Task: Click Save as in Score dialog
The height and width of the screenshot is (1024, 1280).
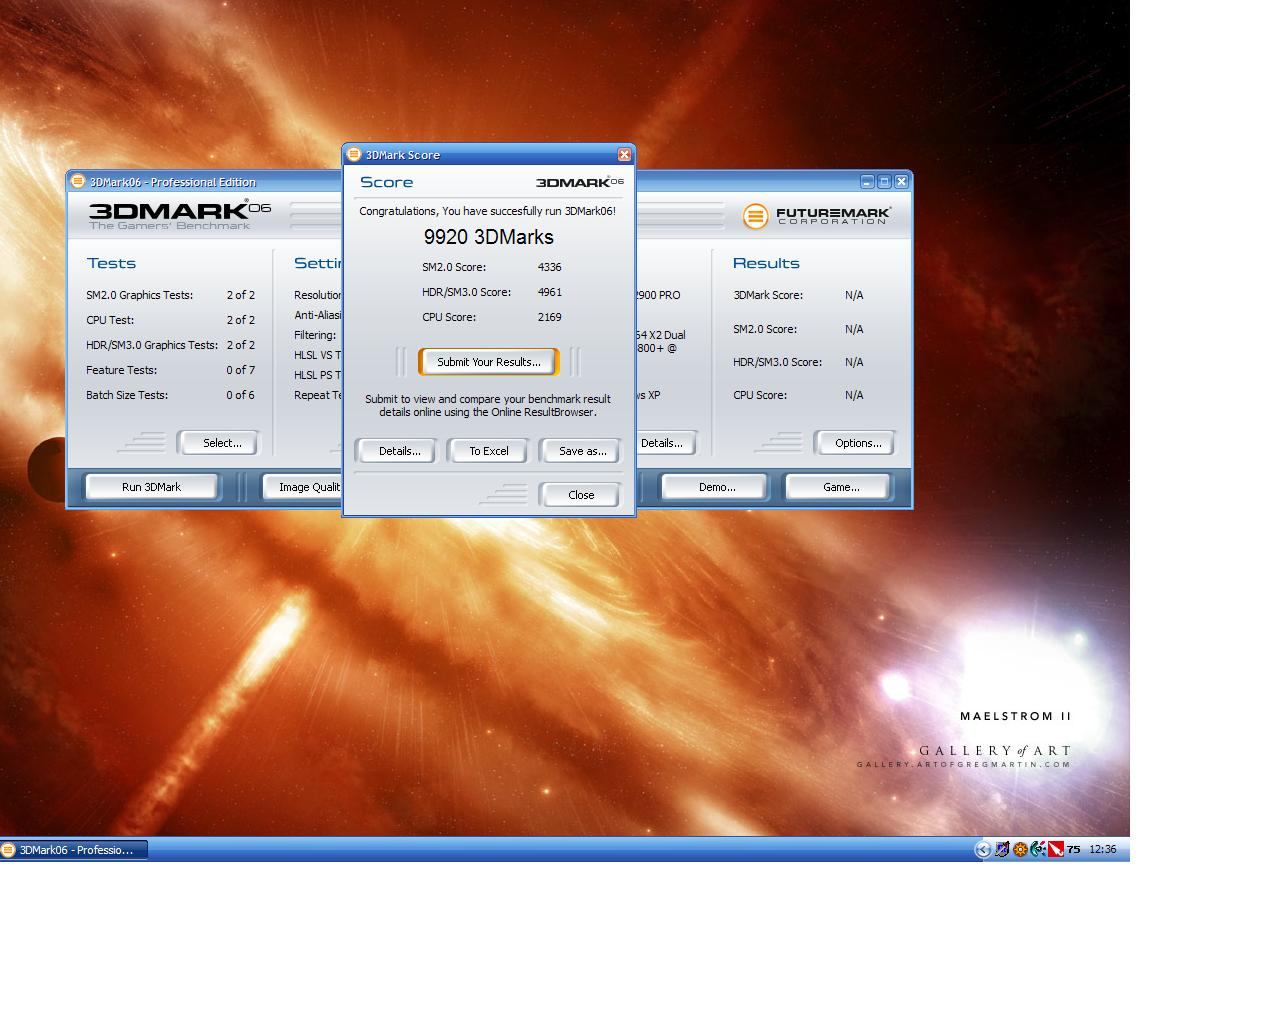Action: click(x=582, y=451)
